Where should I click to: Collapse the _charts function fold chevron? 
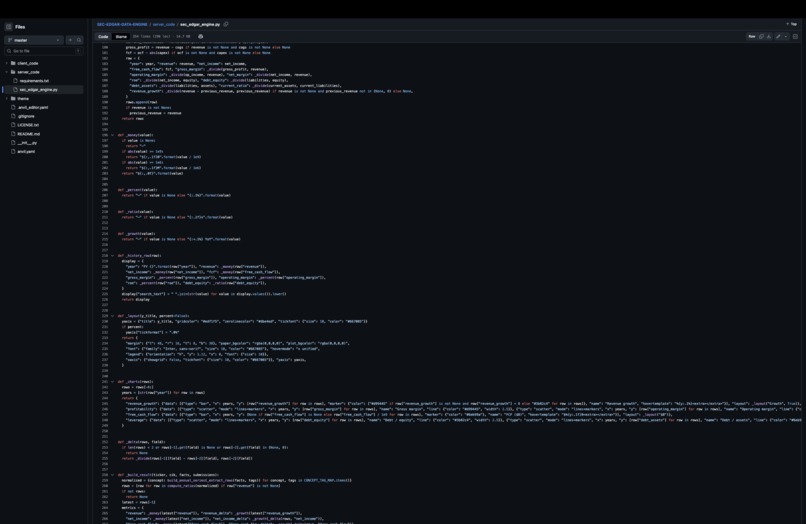tap(113, 382)
